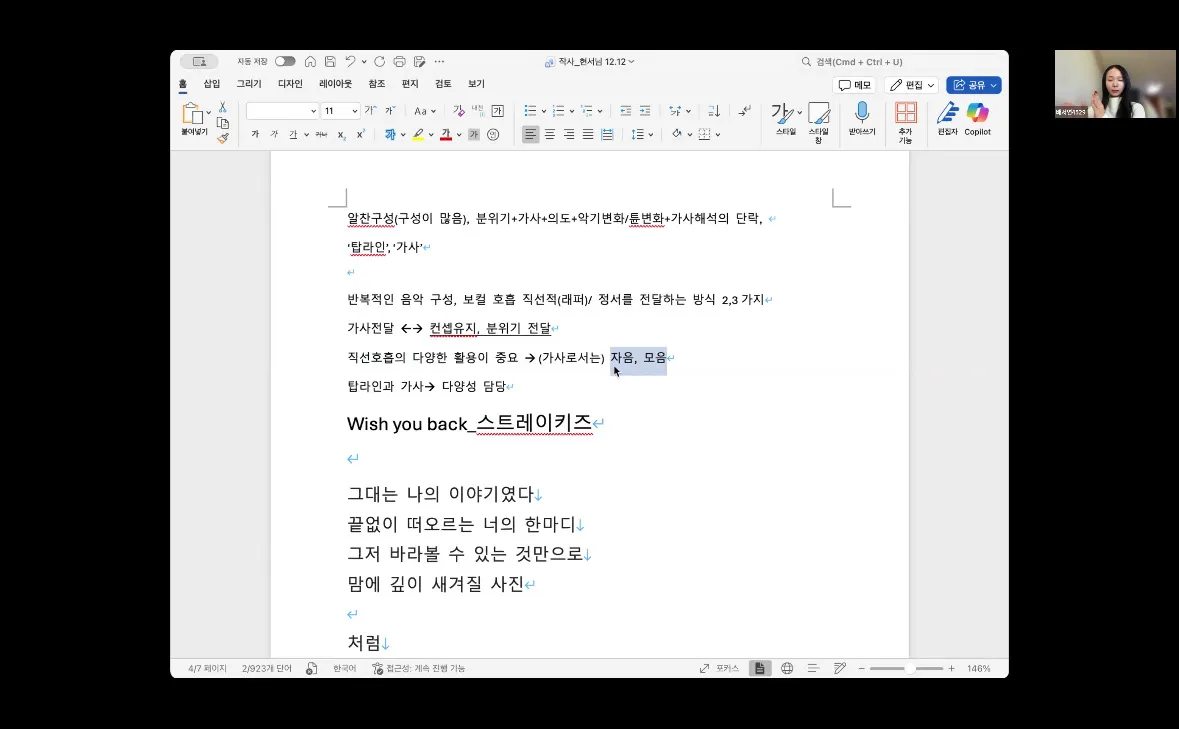The width and height of the screenshot is (1179, 729).
Task: Toggle the 자동 저장 autosave switch
Action: point(285,62)
